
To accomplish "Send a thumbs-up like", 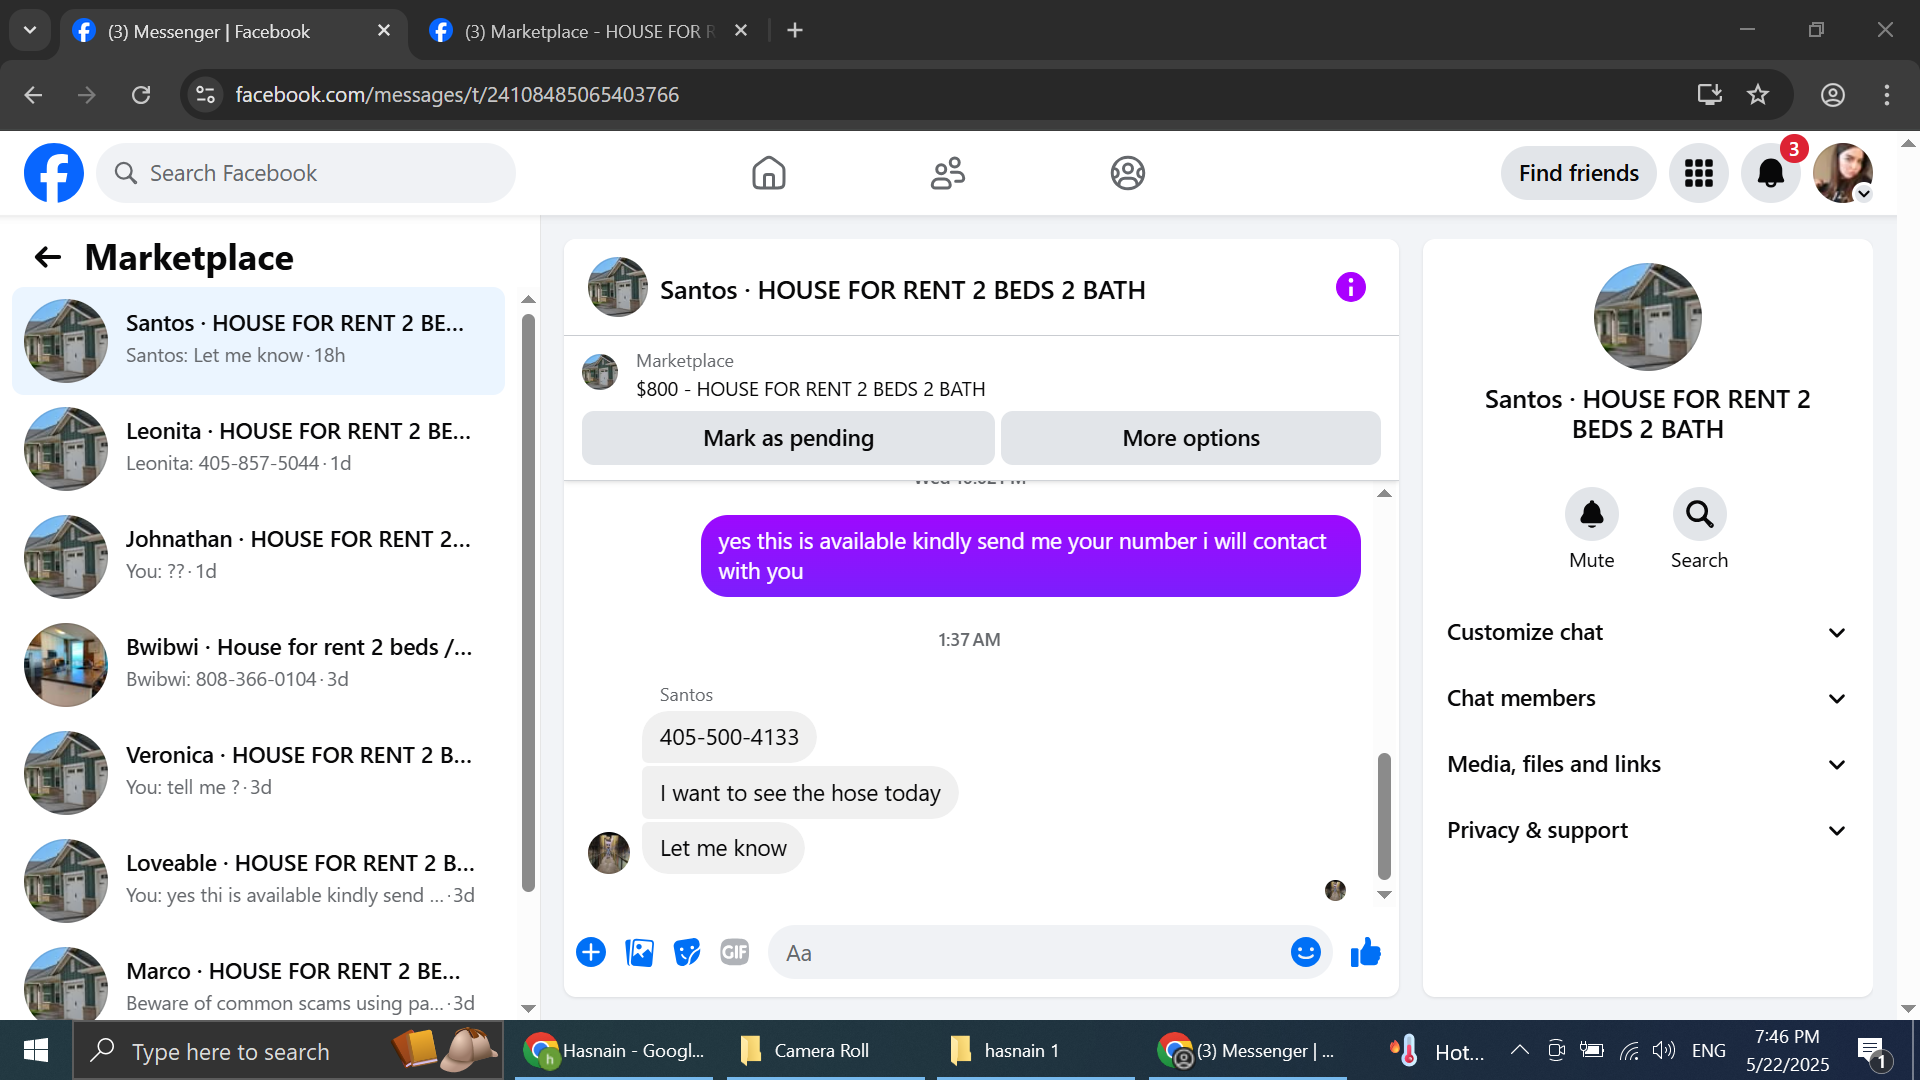I will (x=1365, y=952).
